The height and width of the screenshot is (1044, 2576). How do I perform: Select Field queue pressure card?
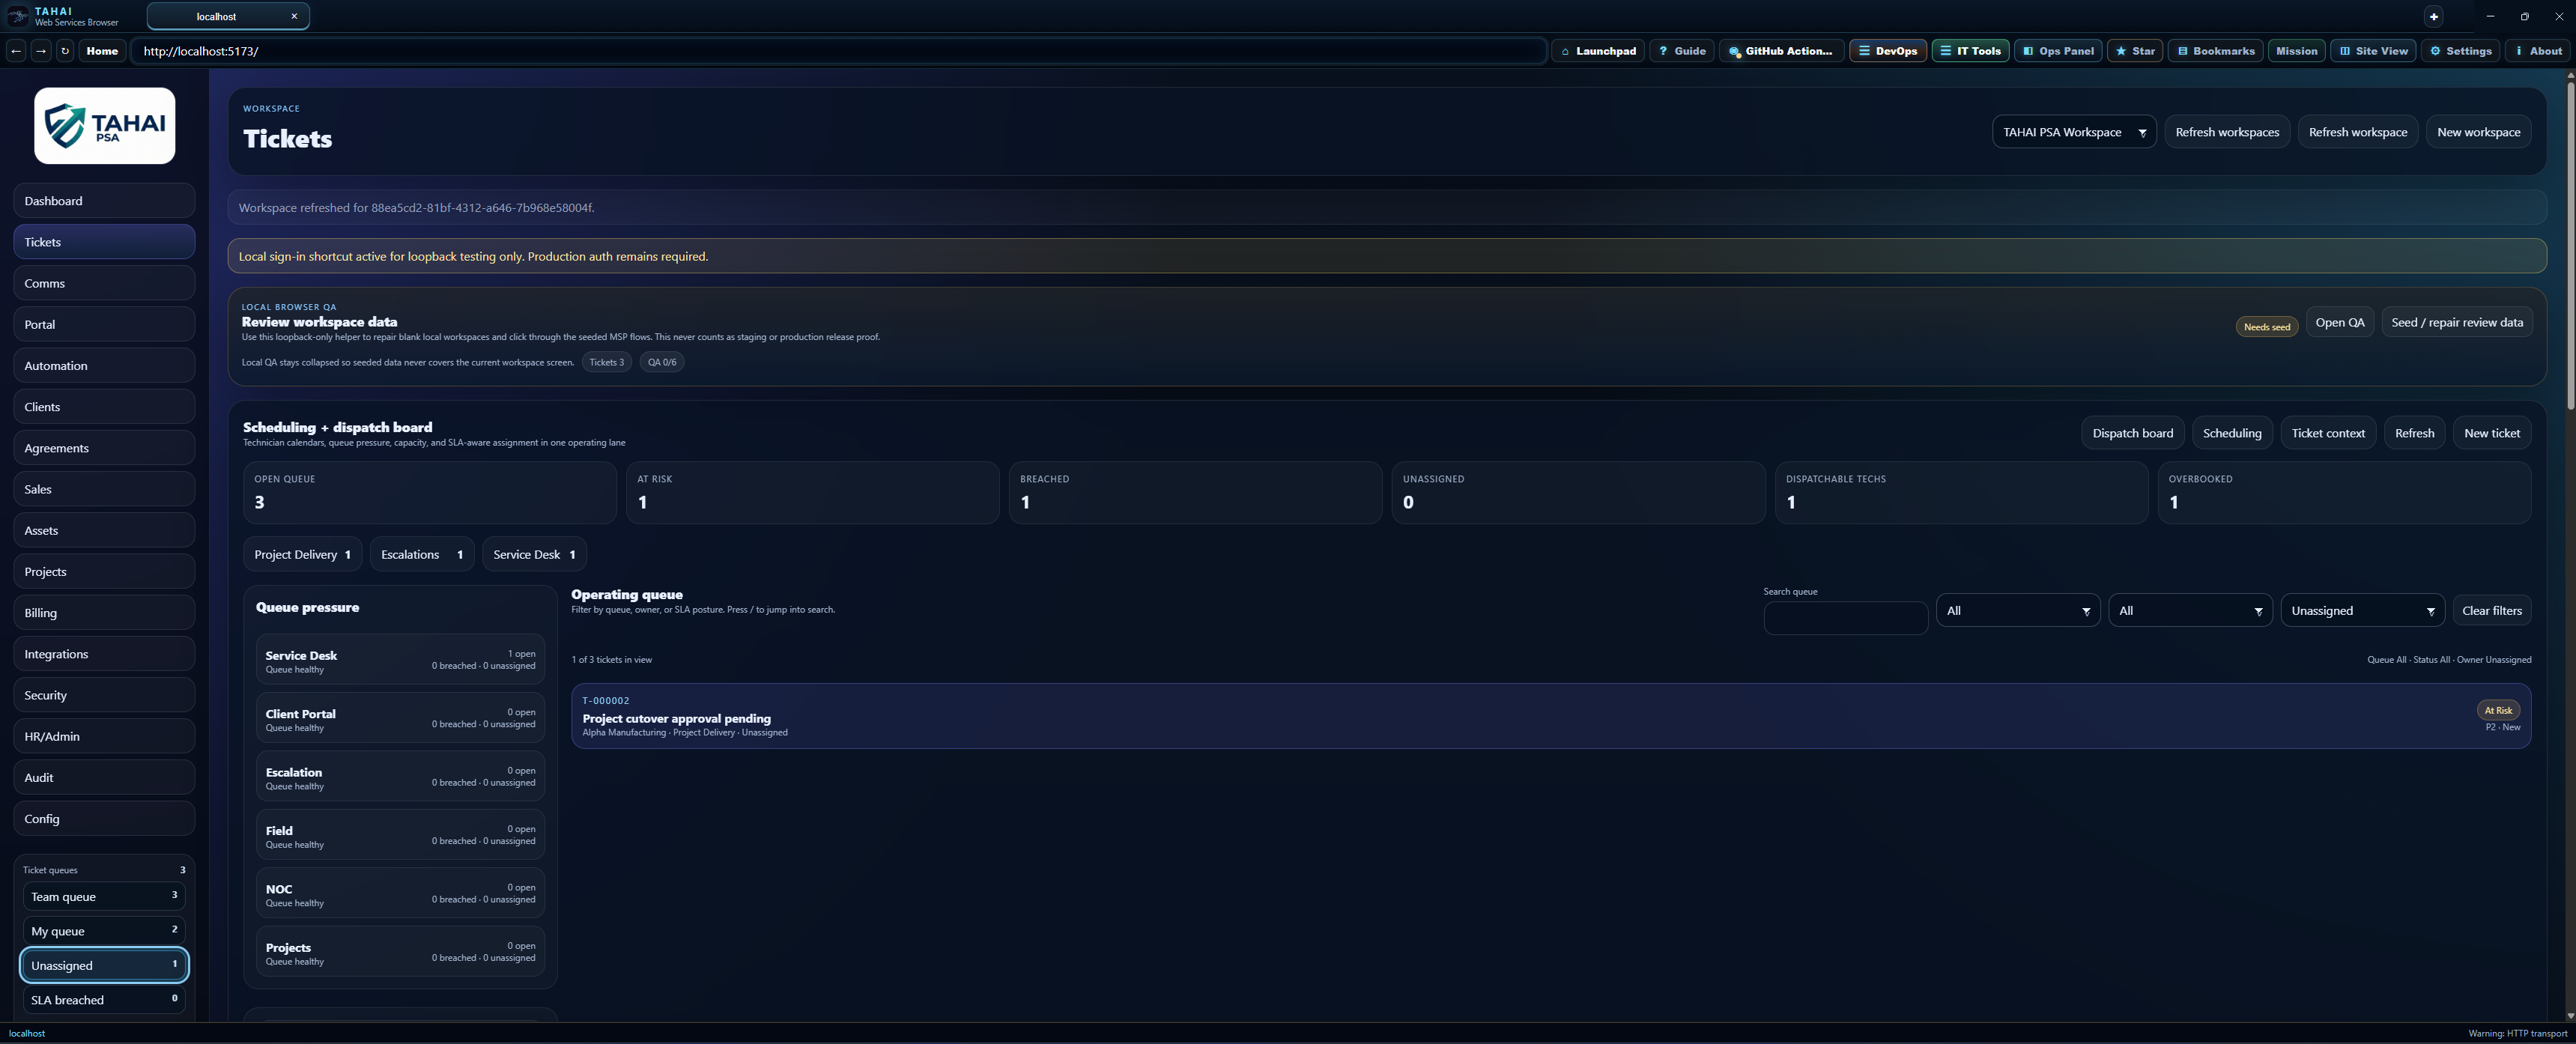(400, 835)
